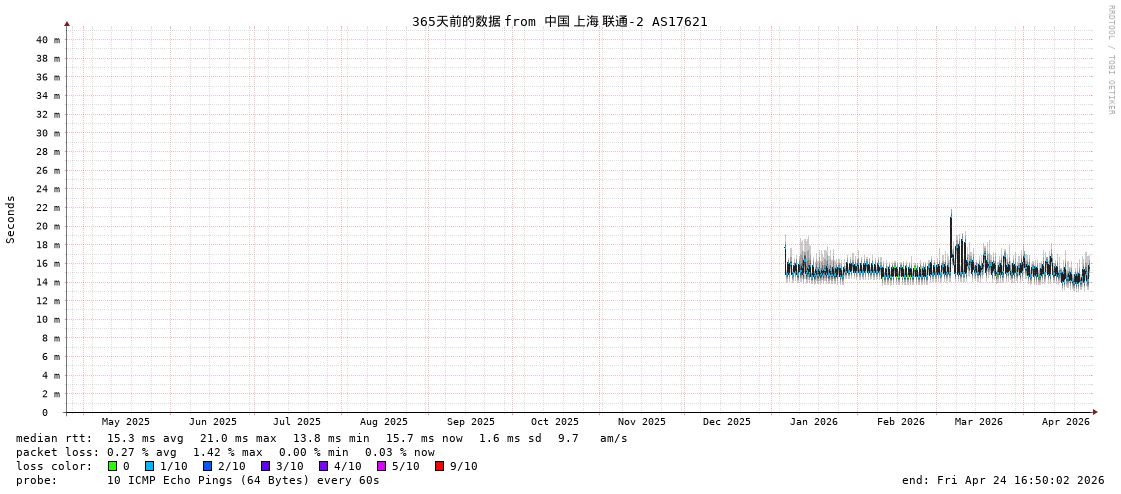Click the red 9/10 loss color swatch
This screenshot has height=494, width=1121.
[439, 466]
